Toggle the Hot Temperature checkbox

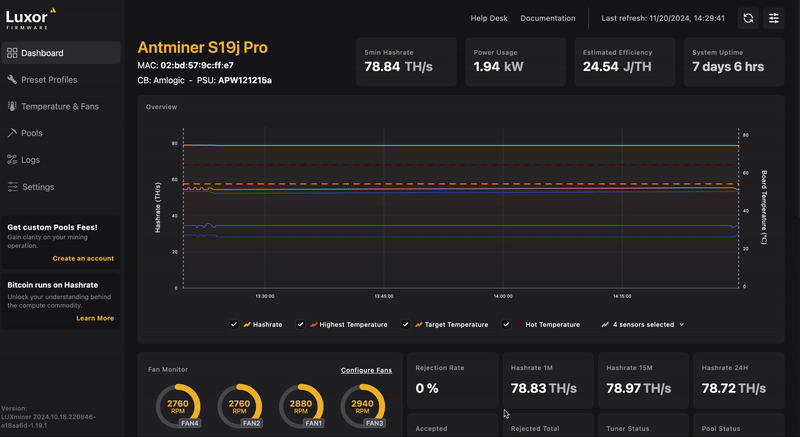pyautogui.click(x=506, y=324)
